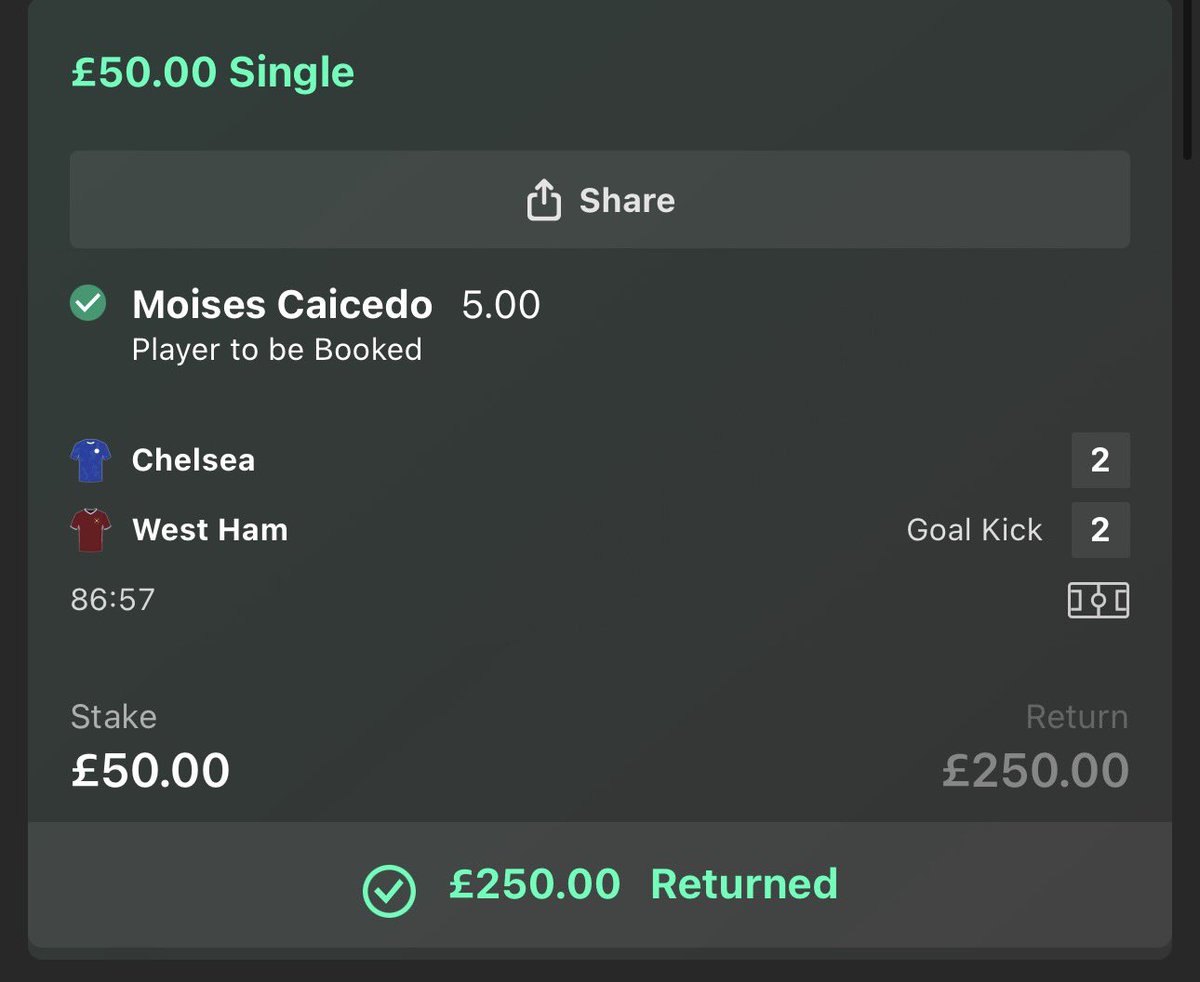Click the Chelsea team name
1200x982 pixels.
pyautogui.click(x=193, y=461)
